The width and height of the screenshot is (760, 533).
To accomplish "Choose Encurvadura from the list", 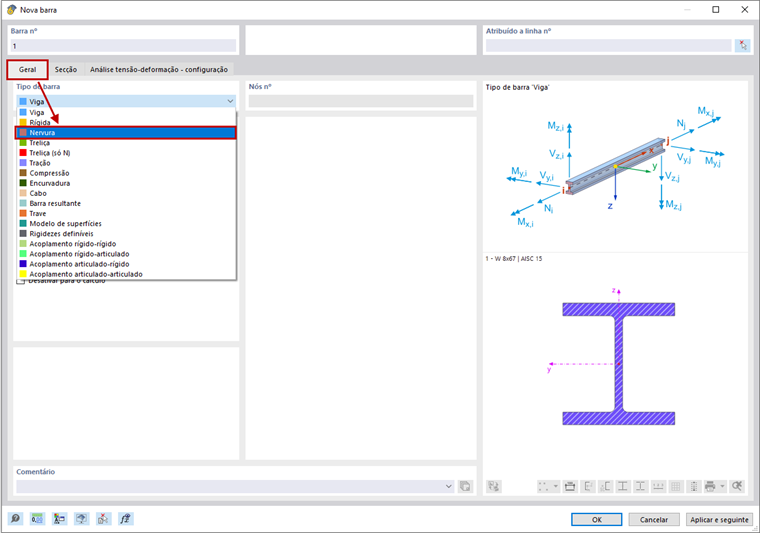I will point(126,183).
